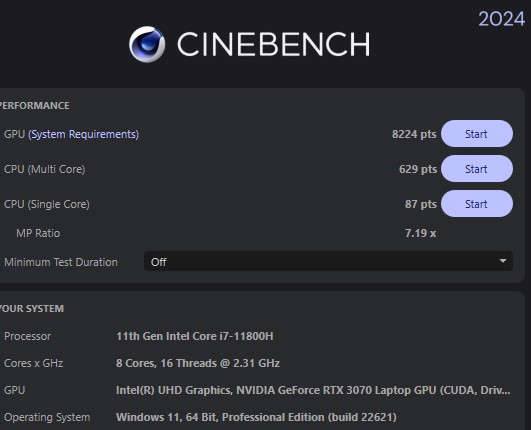Select the Single Core score 87 pts
Viewport: 531px width, 430px height.
[421, 204]
